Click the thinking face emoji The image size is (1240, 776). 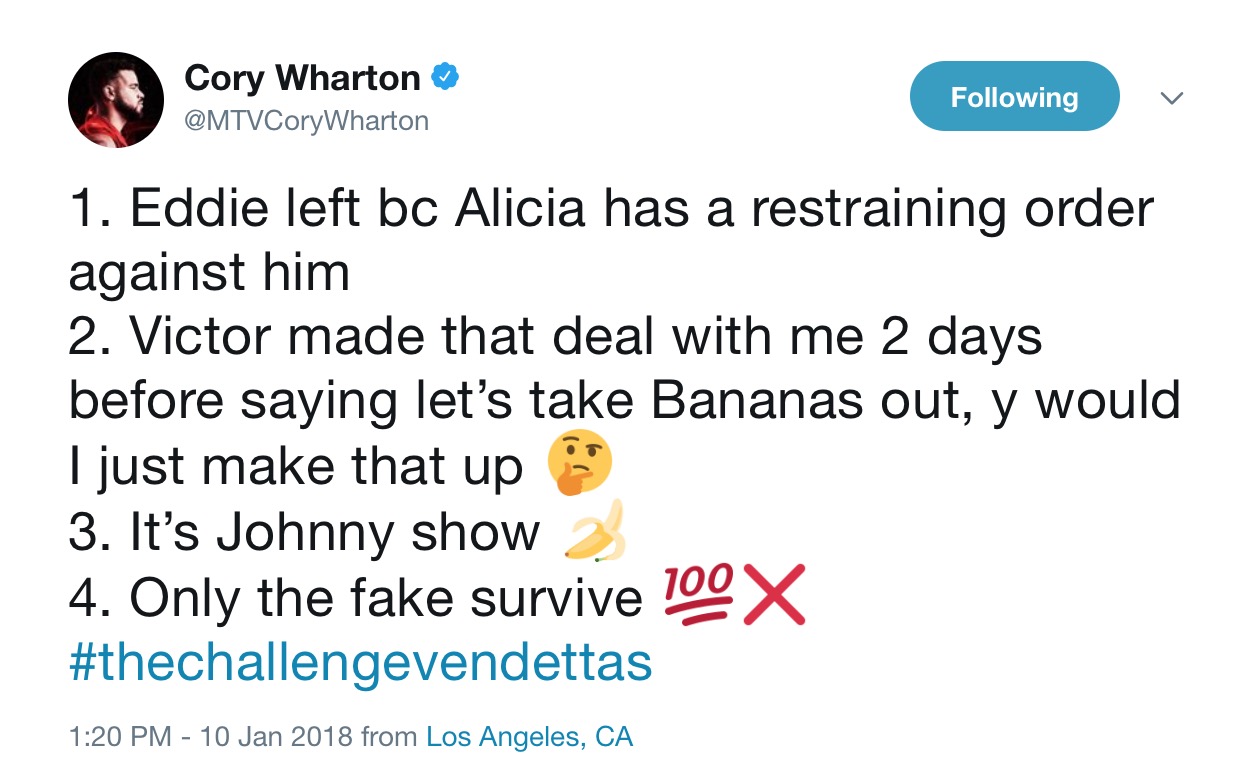pos(579,467)
